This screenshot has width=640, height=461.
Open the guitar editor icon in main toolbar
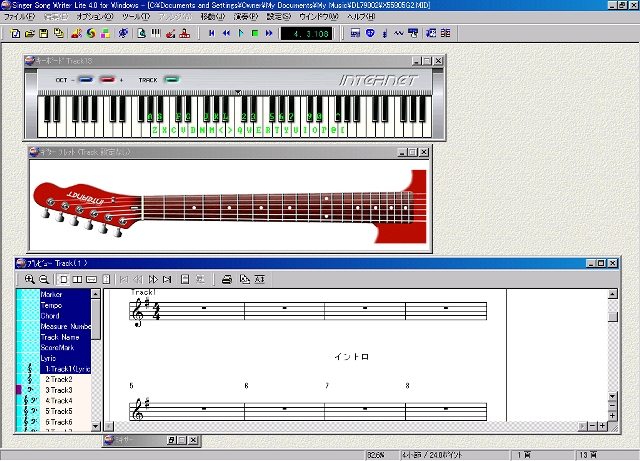(171, 33)
